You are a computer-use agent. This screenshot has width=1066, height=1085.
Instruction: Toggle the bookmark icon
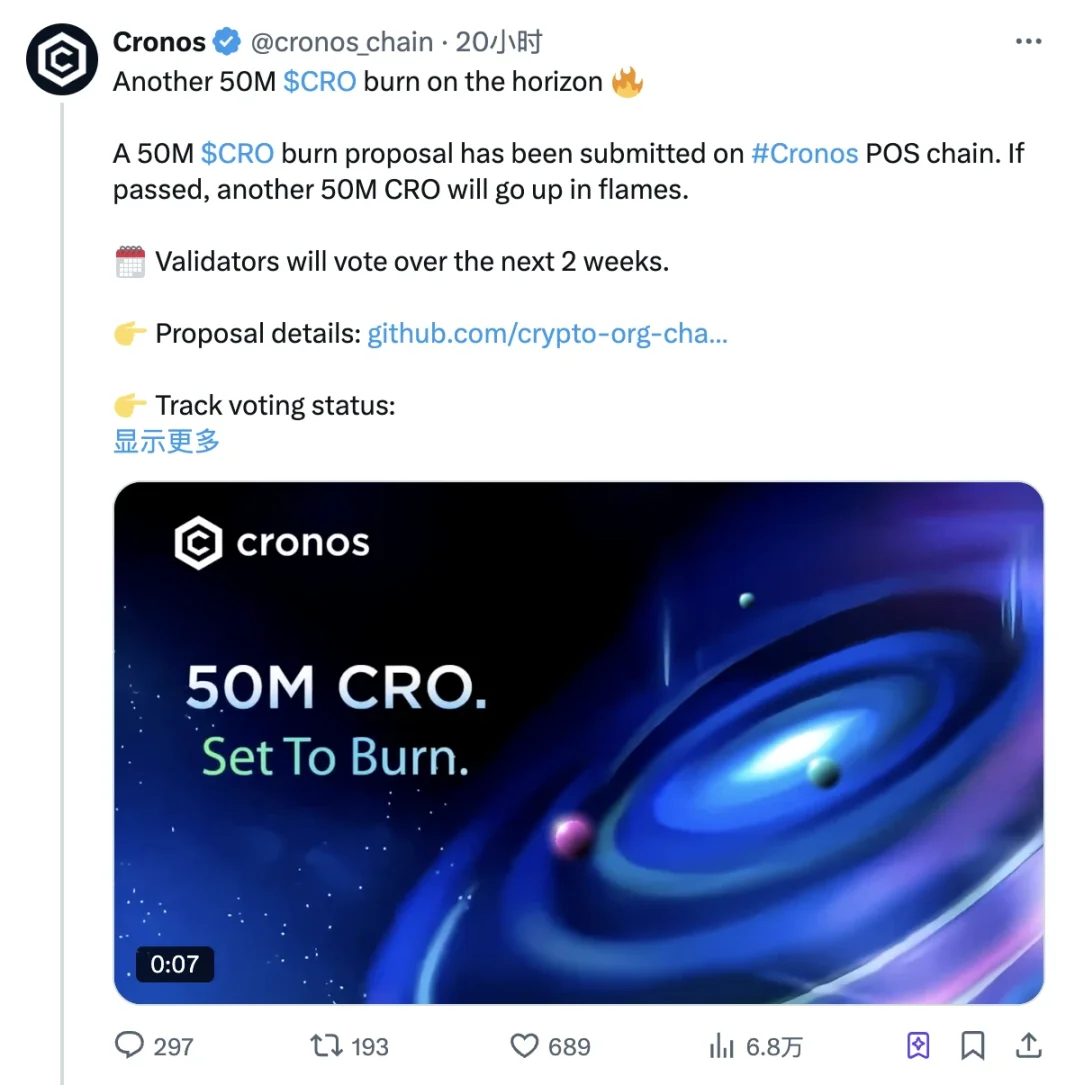972,1046
